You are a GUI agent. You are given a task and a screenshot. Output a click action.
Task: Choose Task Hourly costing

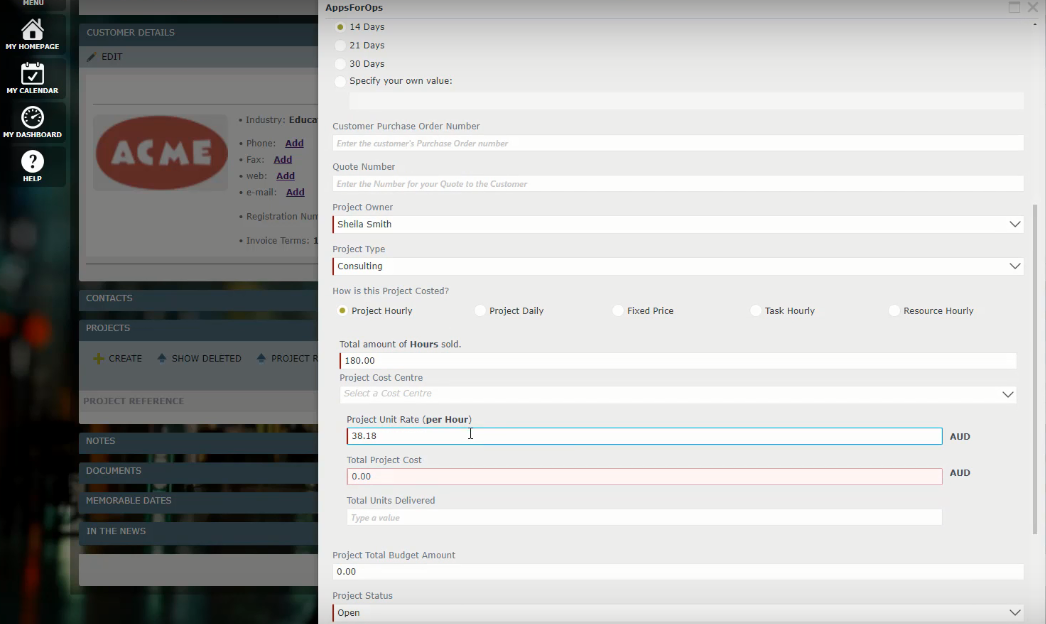point(756,310)
